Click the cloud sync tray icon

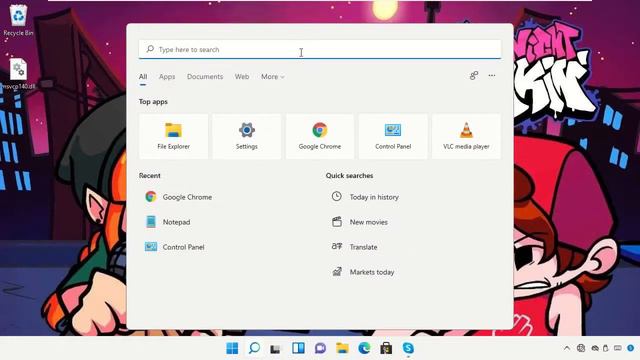(595, 348)
